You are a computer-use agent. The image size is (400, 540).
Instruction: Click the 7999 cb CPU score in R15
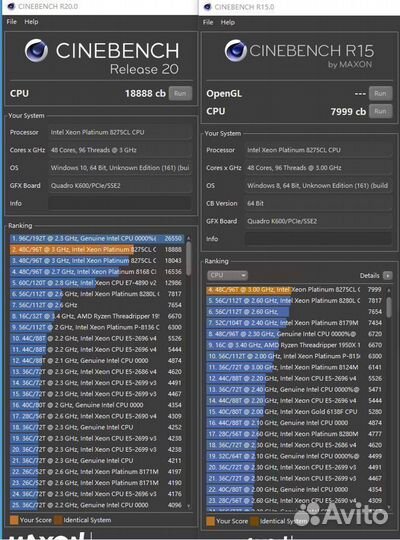[x=348, y=112]
